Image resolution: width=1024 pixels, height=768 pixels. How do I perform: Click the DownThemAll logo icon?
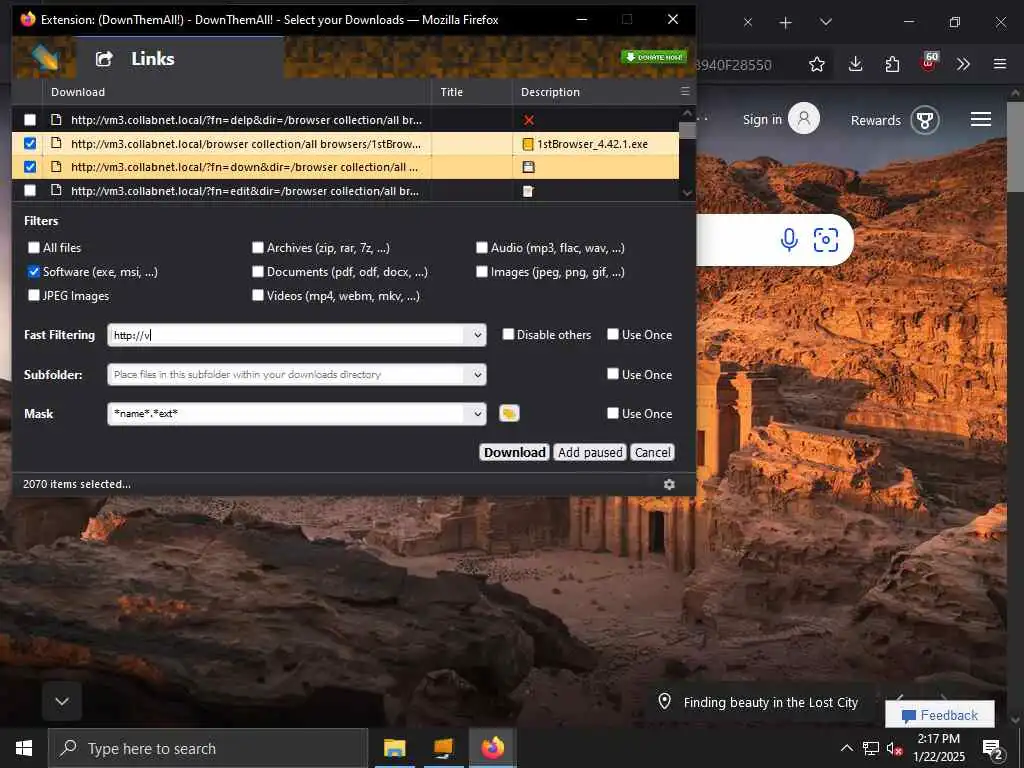[44, 57]
